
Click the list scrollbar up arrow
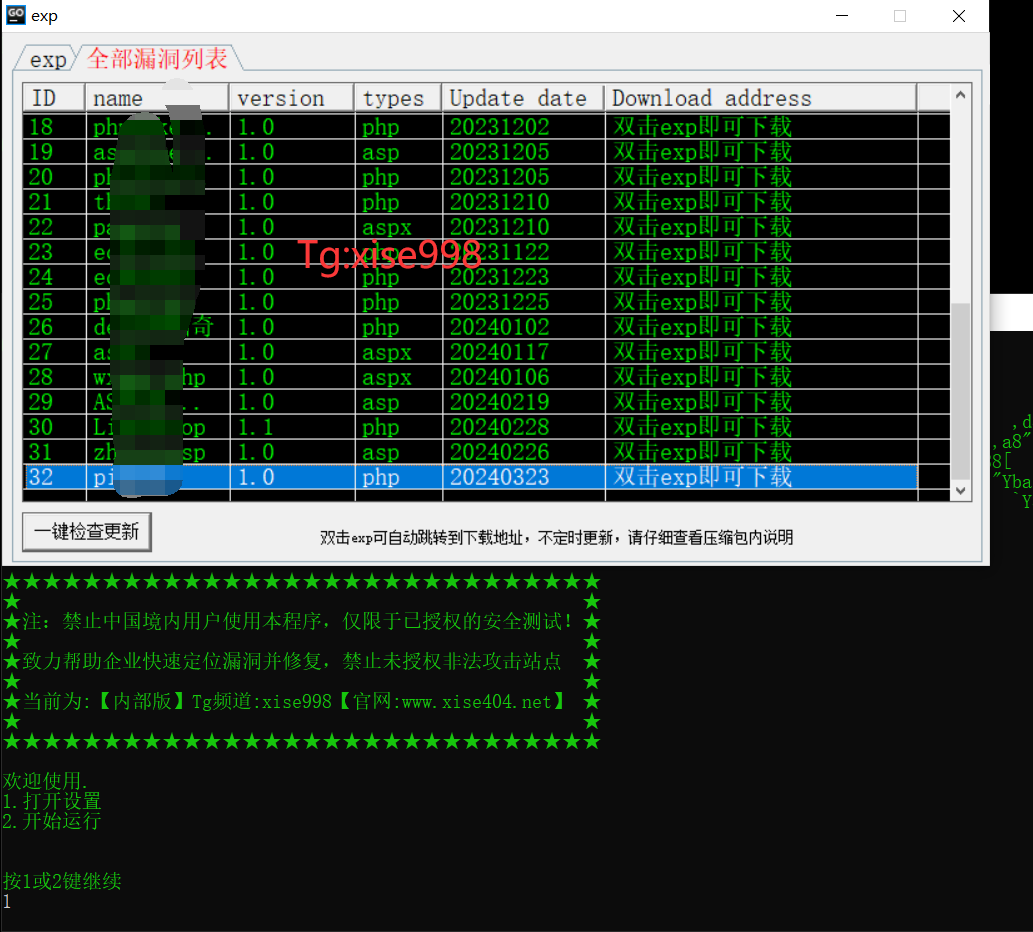click(961, 95)
